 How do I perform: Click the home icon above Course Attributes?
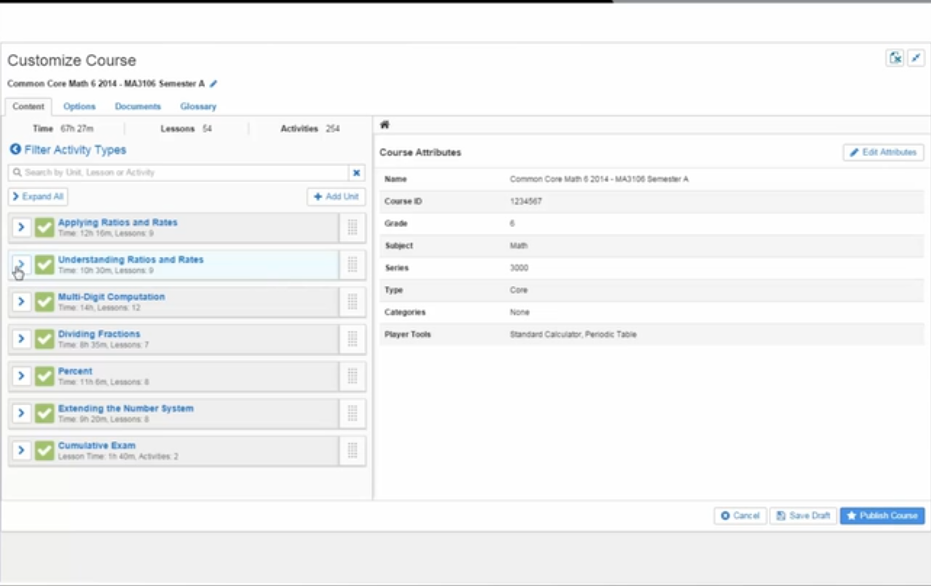tap(386, 124)
